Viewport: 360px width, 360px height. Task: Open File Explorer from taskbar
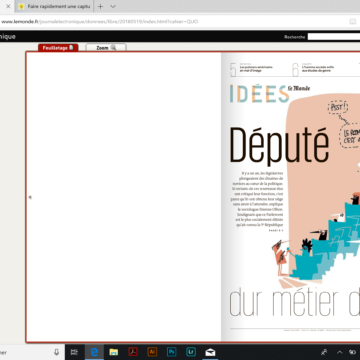click(x=114, y=352)
